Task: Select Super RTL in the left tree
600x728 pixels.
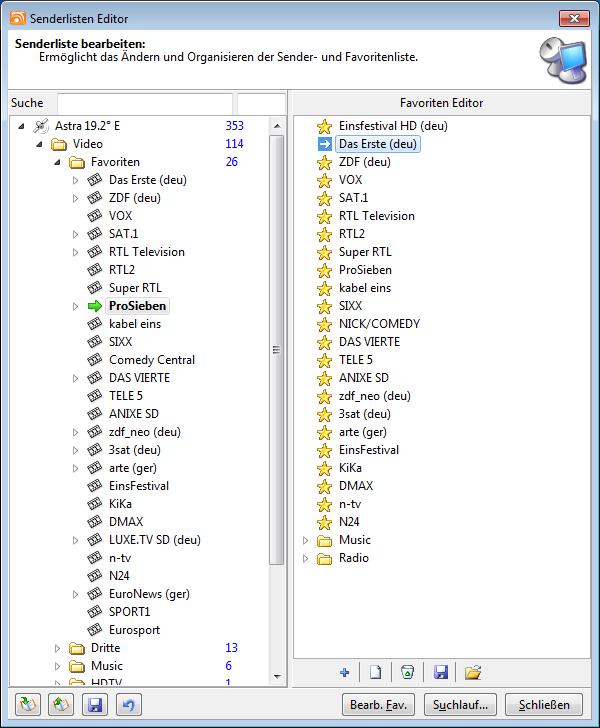Action: tap(135, 288)
